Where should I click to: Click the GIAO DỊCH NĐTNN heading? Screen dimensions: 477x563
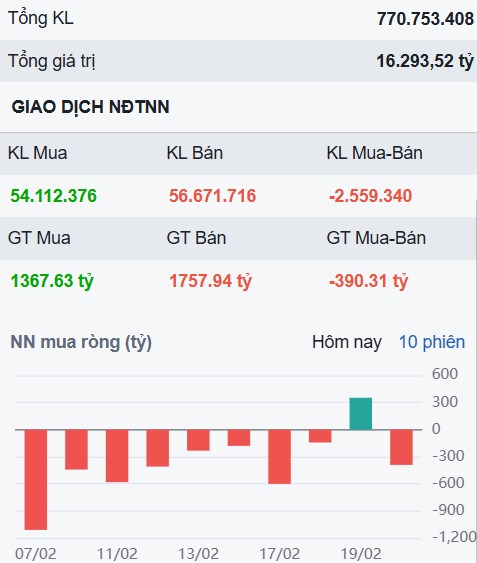click(91, 107)
